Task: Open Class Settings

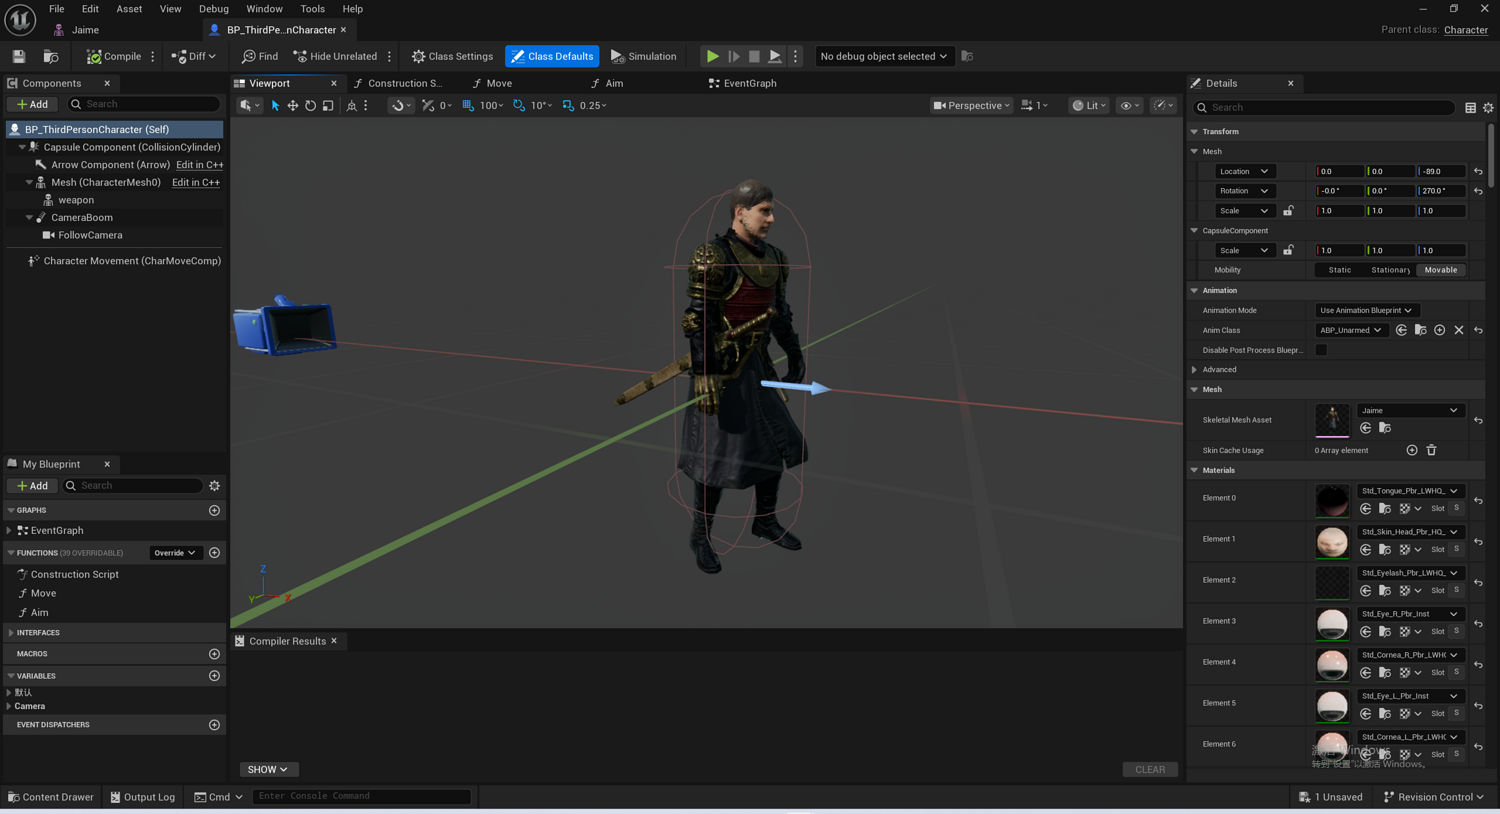Action: (453, 56)
